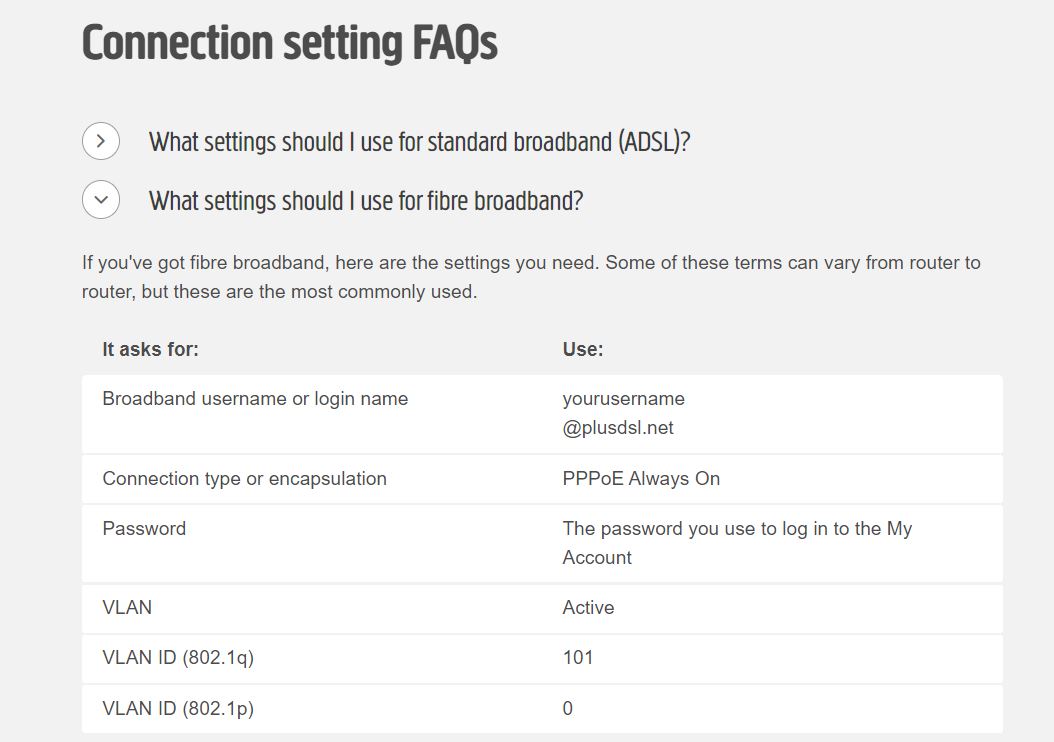Click the right-facing chevron circle icon
Image resolution: width=1054 pixels, height=742 pixels.
[100, 141]
